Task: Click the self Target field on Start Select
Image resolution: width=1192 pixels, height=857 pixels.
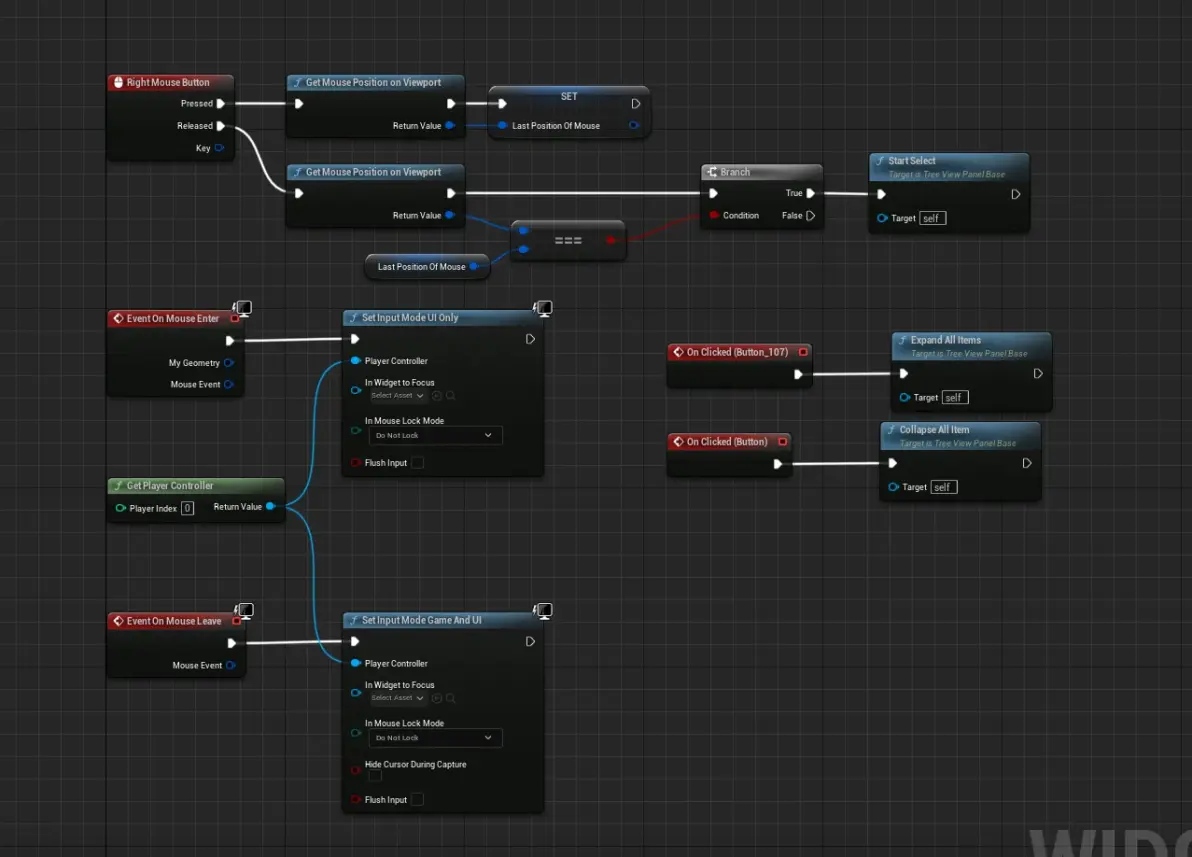Action: 932,218
